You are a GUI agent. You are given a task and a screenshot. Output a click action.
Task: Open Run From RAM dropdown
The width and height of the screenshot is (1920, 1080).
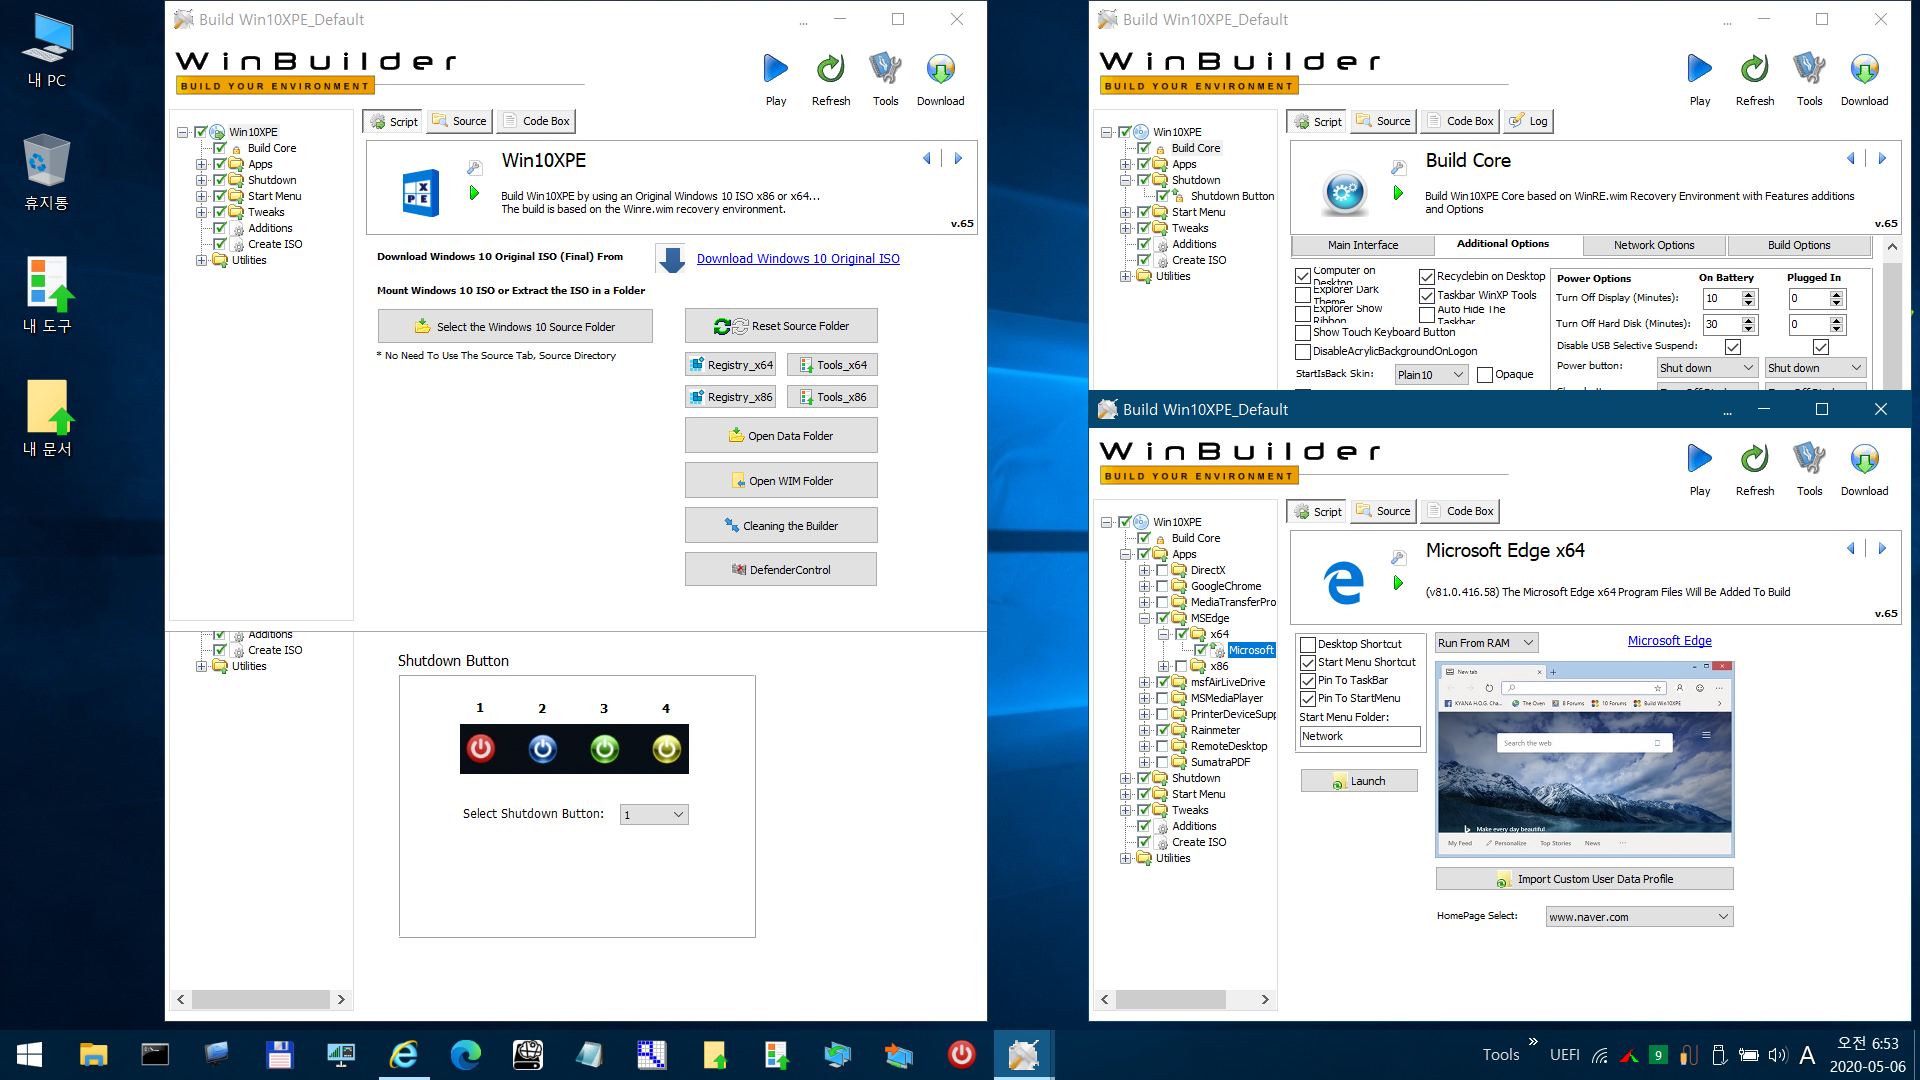1486,643
